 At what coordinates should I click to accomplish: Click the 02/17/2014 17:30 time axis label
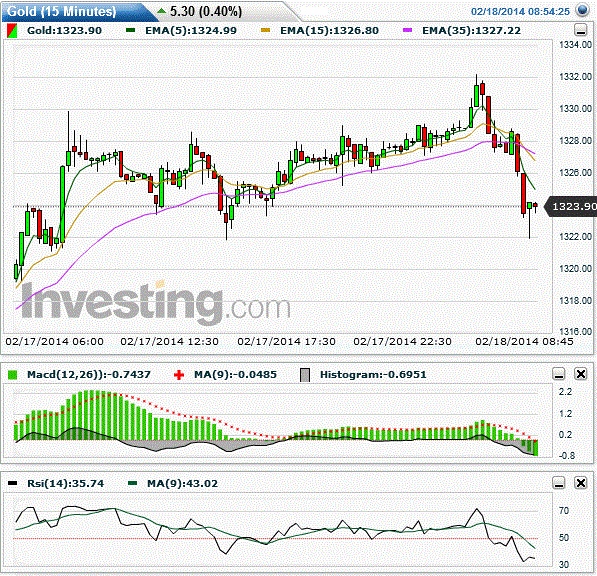[x=286, y=341]
